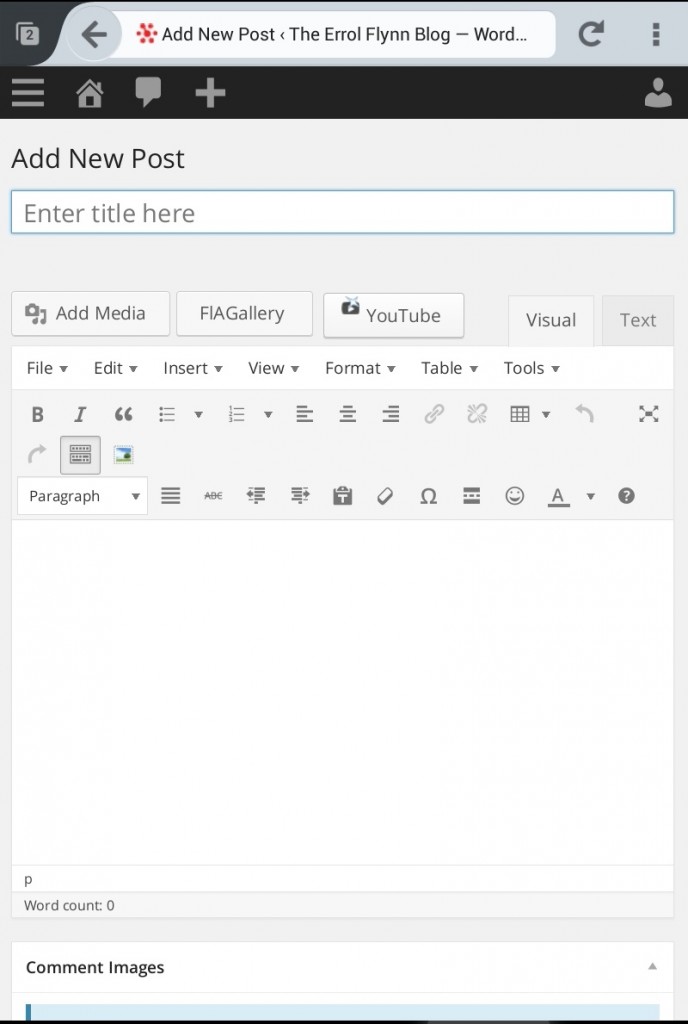Insert a numbered list
This screenshot has height=1024, width=688.
[236, 414]
